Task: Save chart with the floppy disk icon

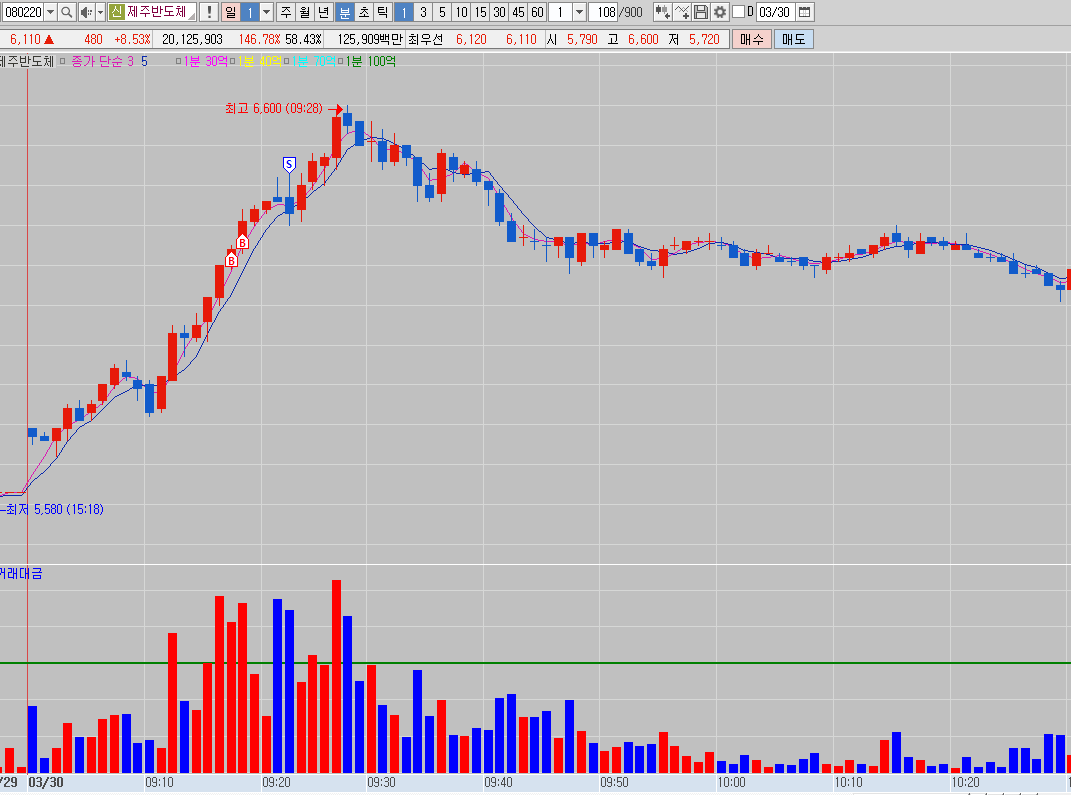Action: (x=701, y=12)
